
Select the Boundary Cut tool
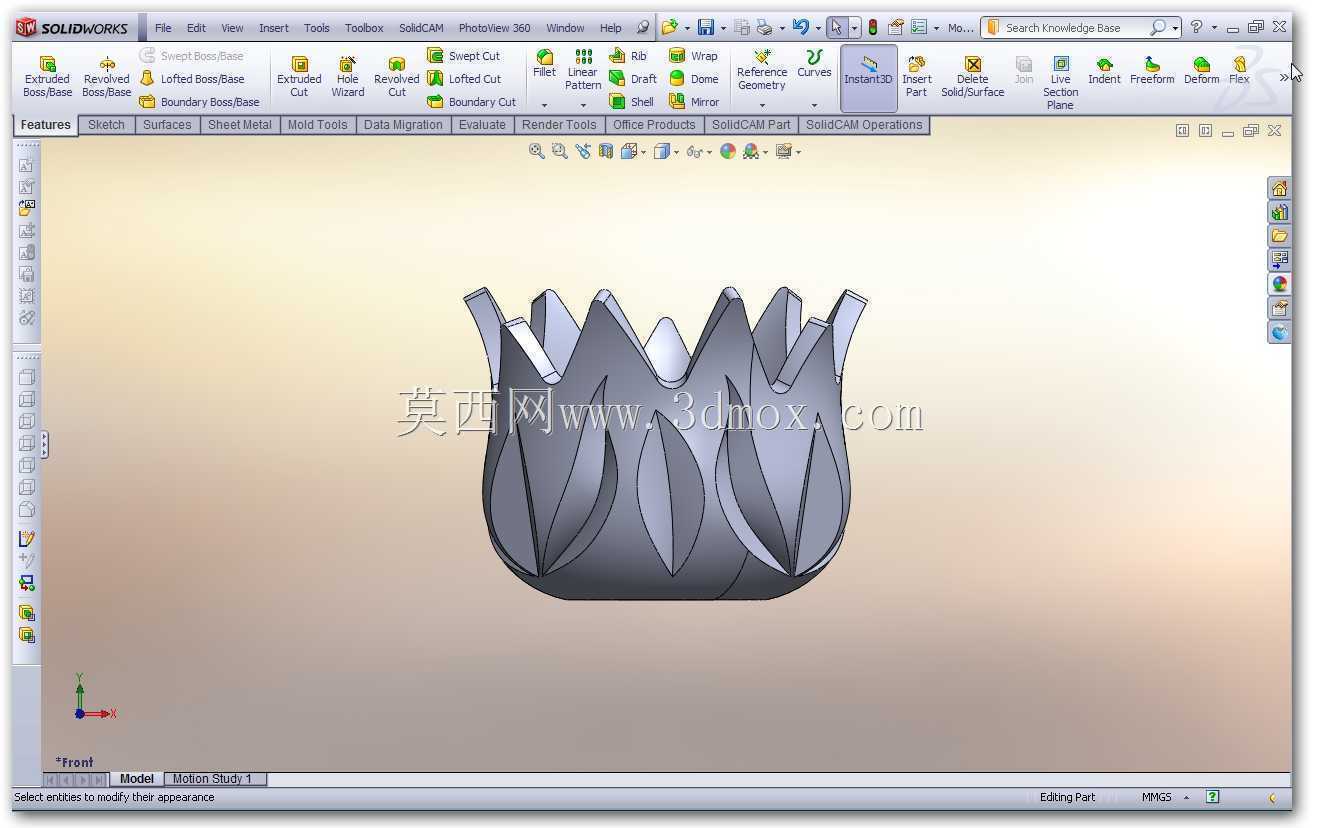(471, 101)
